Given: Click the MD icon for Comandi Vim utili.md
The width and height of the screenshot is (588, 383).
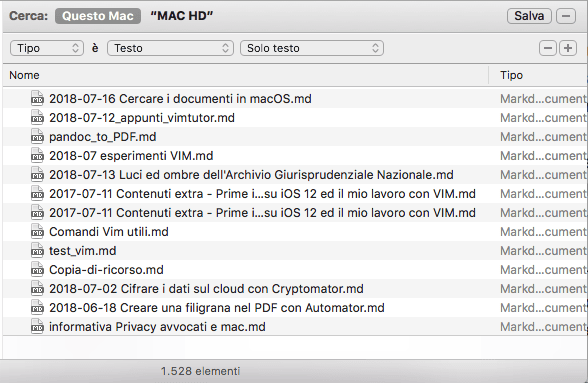Looking at the screenshot, I should (x=37, y=232).
